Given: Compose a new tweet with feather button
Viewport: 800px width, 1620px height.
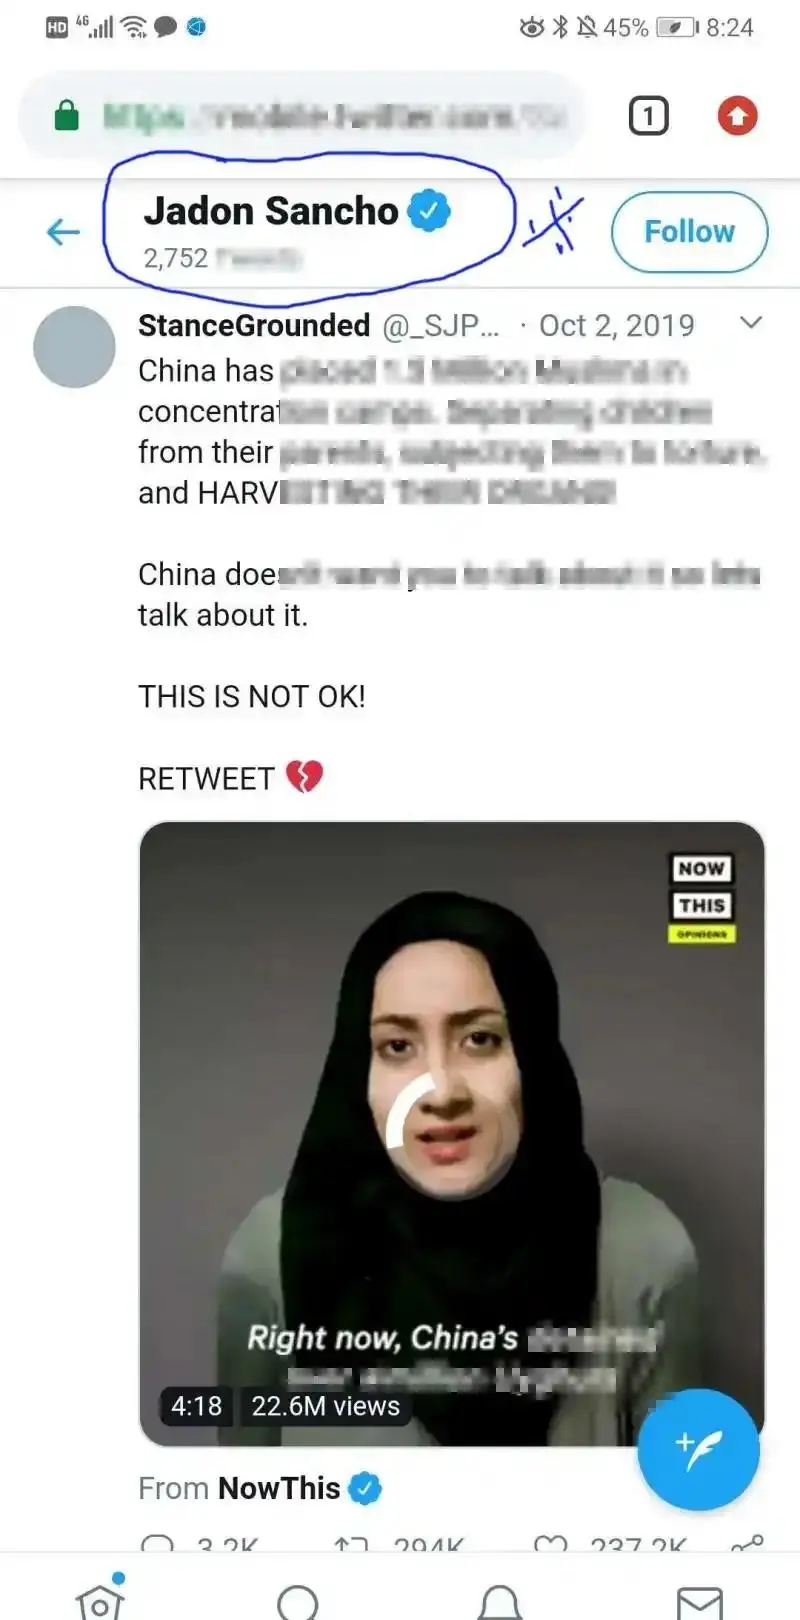Looking at the screenshot, I should (x=698, y=1449).
